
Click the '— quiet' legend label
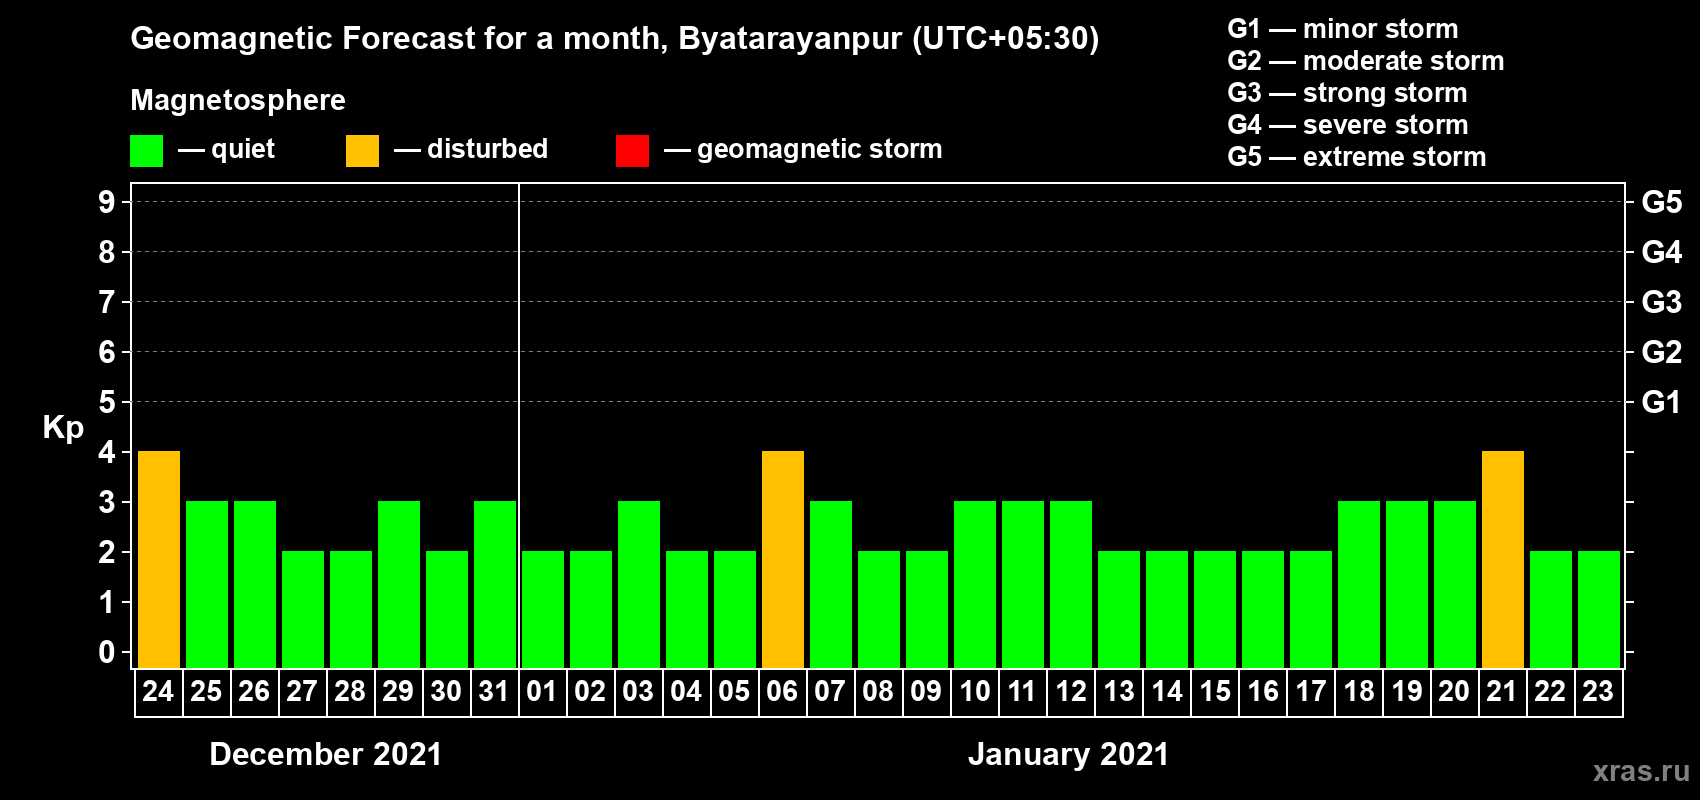pos(226,150)
